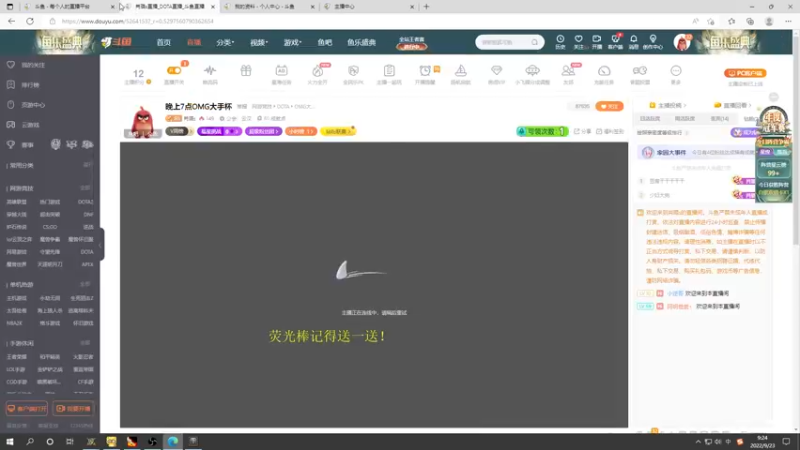Open the 创作中心 lightbulb icon
The height and width of the screenshot is (450, 800).
[x=653, y=42]
